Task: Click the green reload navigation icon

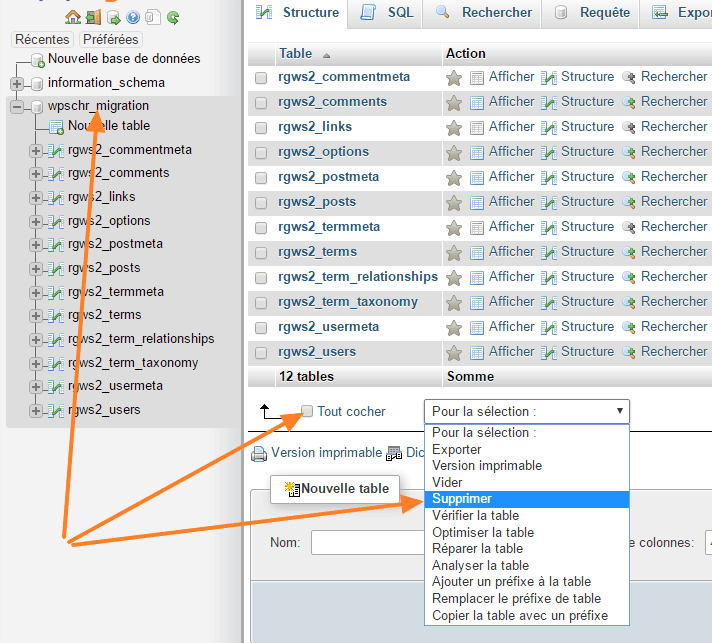Action: pos(173,18)
